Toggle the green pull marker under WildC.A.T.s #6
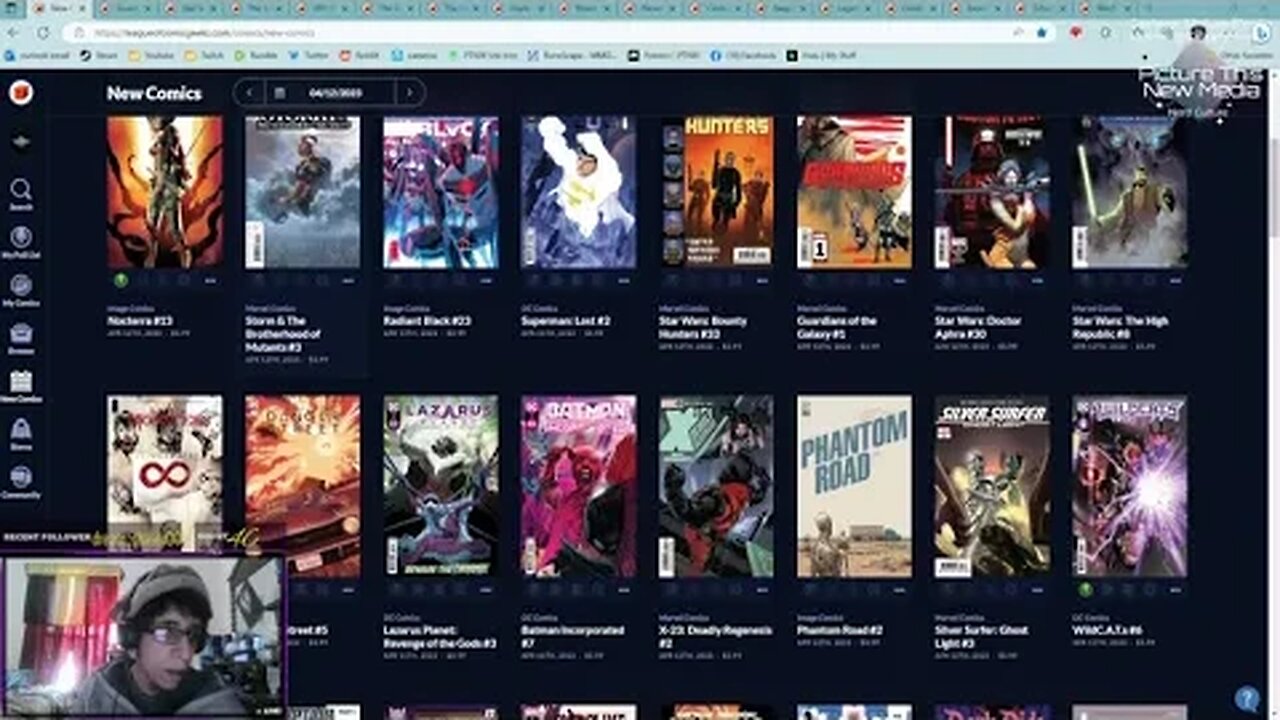The width and height of the screenshot is (1280, 720). click(x=1085, y=590)
